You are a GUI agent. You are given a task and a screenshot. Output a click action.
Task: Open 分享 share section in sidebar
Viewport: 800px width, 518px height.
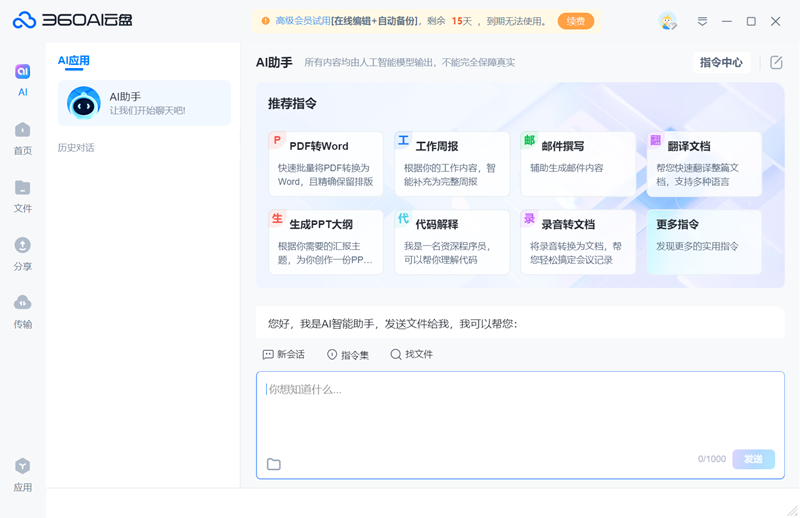(22, 254)
